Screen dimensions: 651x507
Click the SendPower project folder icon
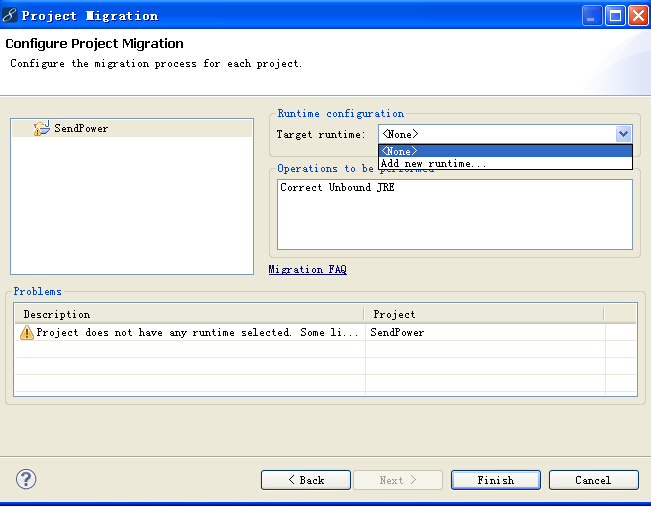tap(41, 128)
